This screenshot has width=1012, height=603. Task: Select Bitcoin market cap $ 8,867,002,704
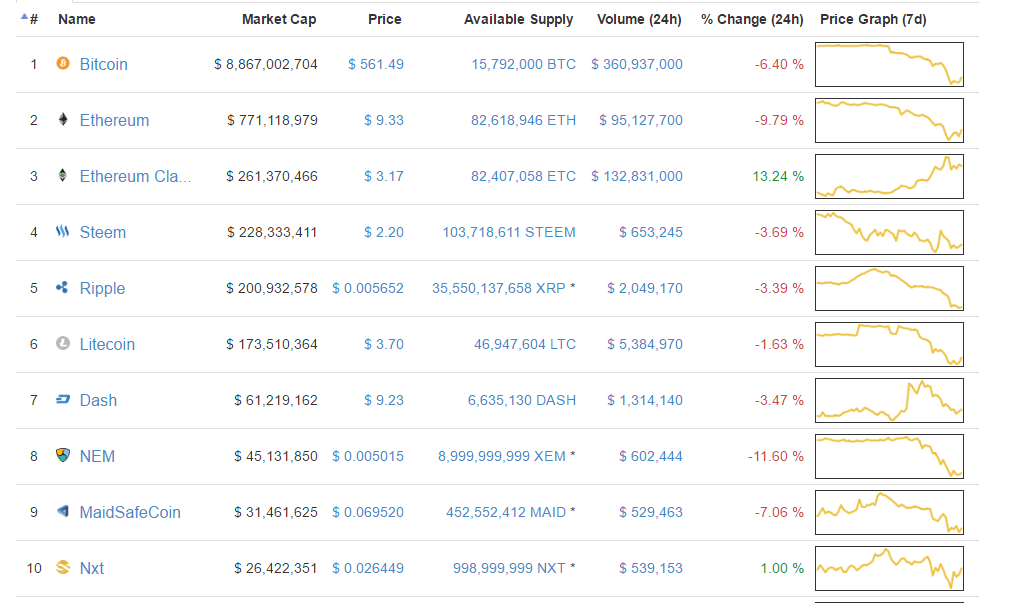(x=266, y=65)
